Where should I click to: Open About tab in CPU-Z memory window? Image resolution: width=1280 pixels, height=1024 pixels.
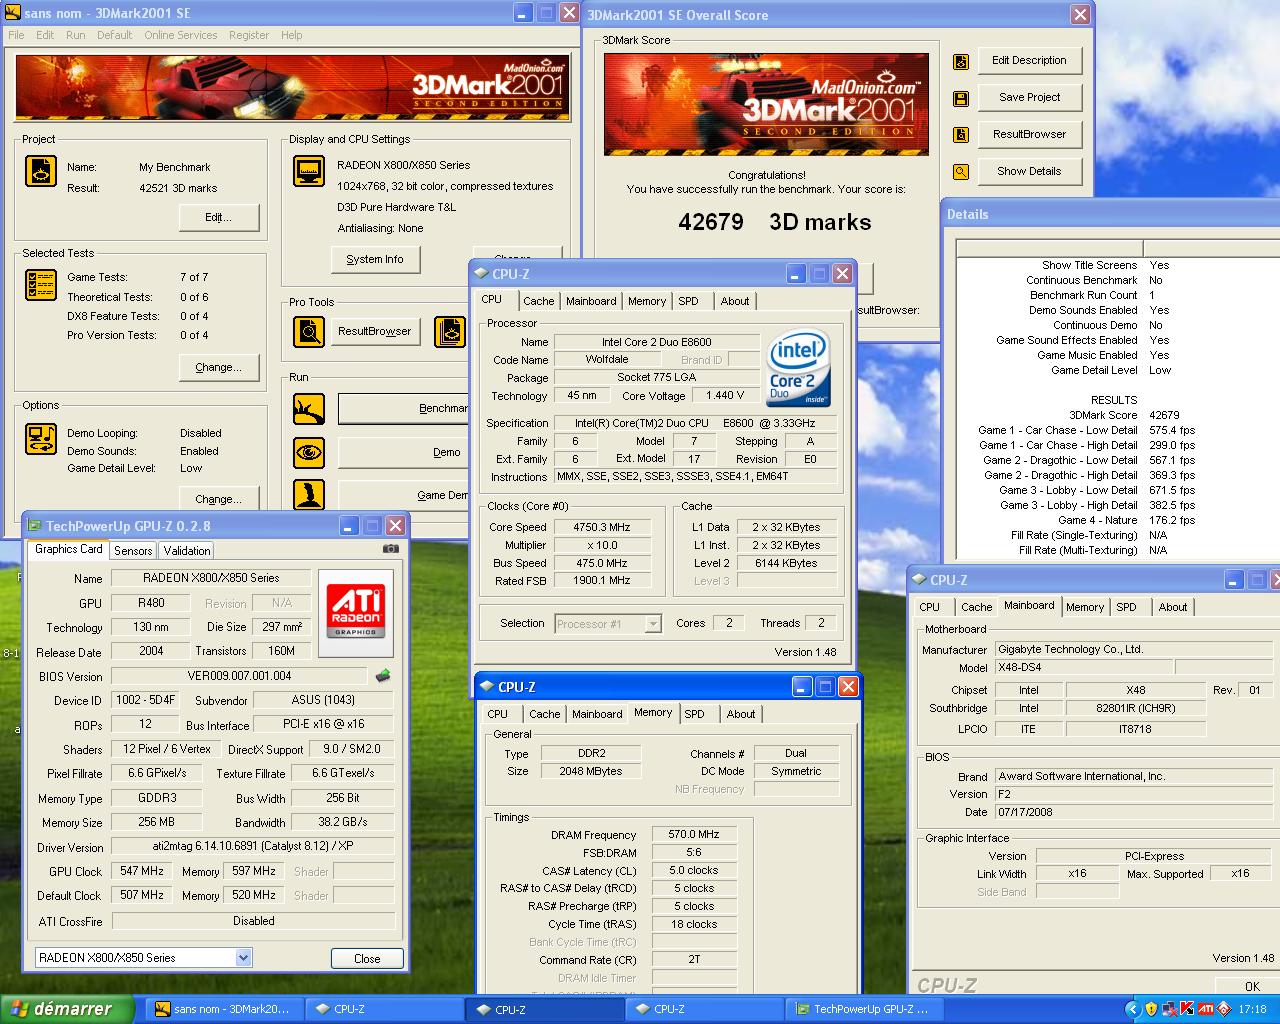pyautogui.click(x=741, y=714)
